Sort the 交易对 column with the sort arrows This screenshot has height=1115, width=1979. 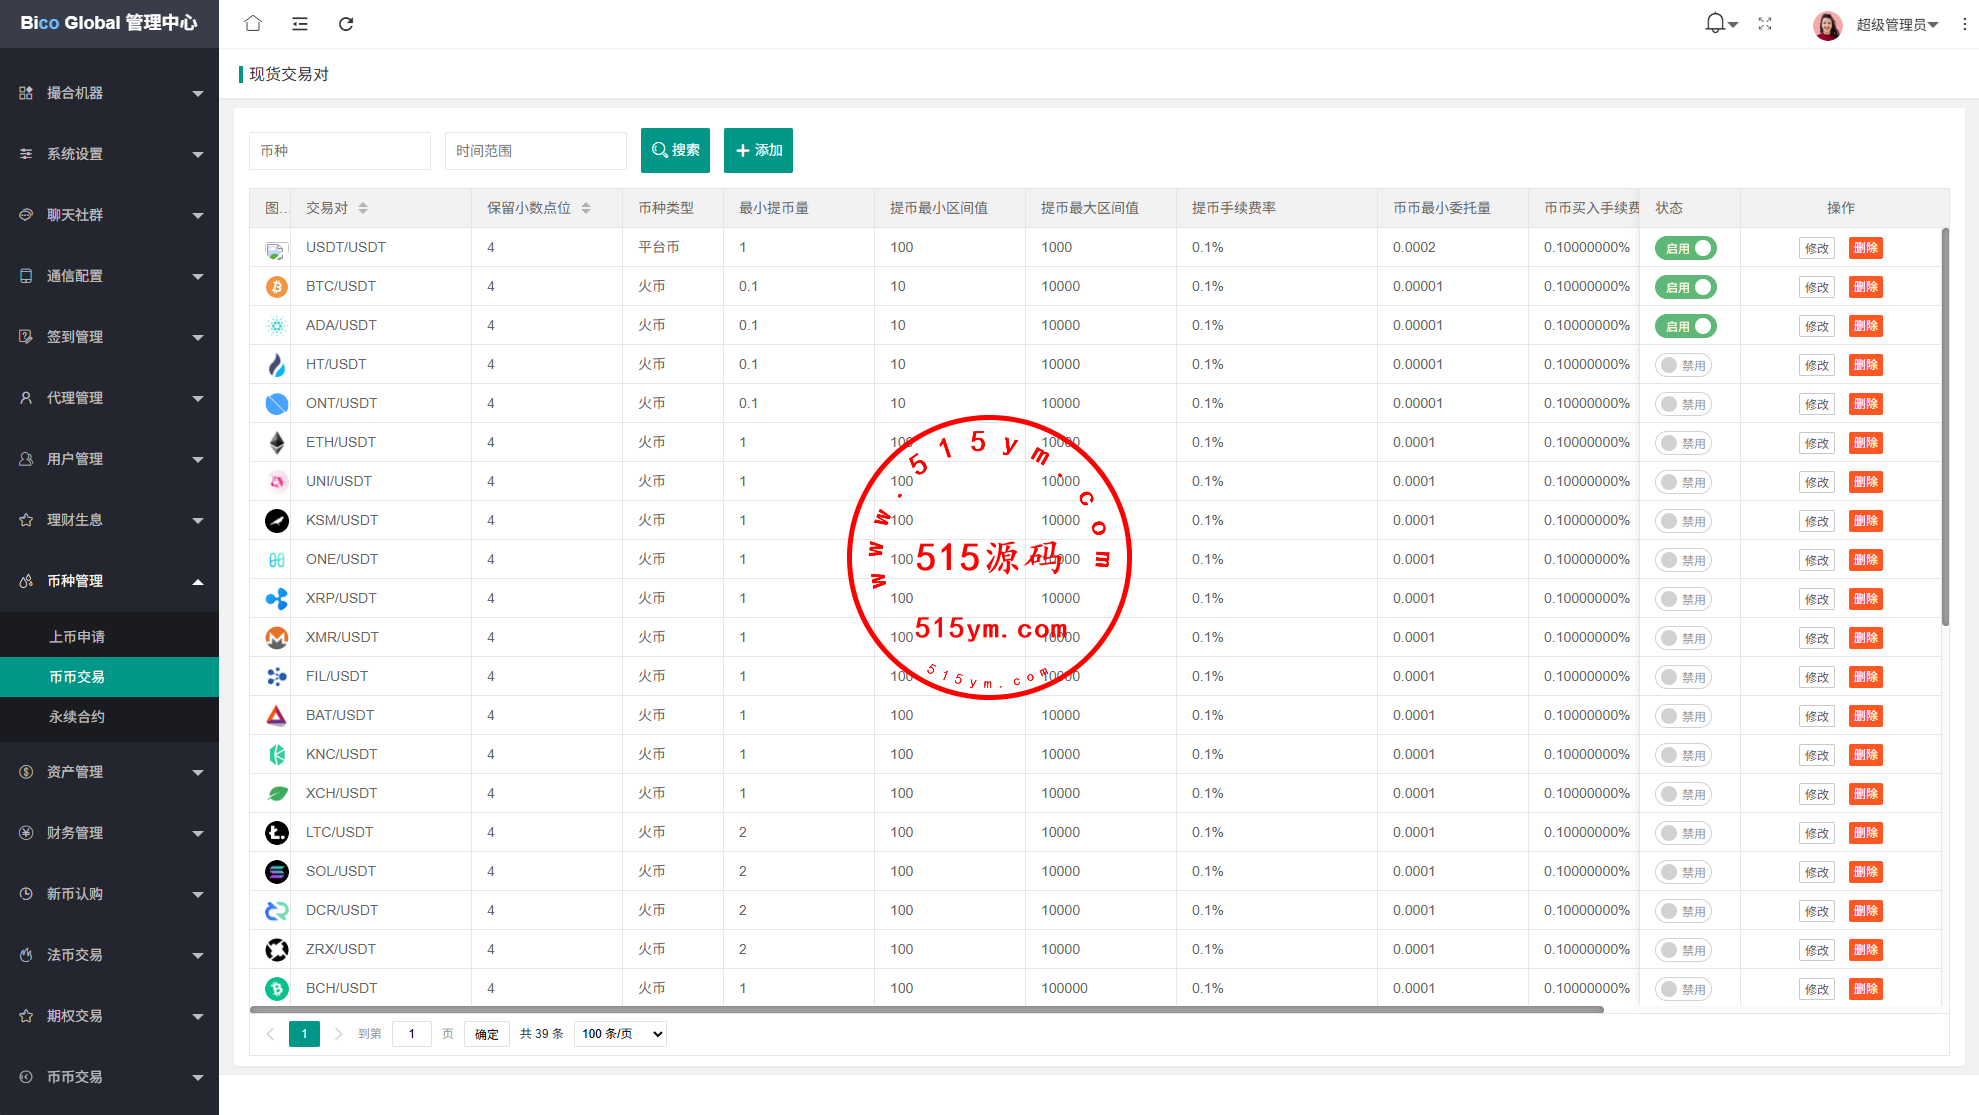tap(363, 208)
